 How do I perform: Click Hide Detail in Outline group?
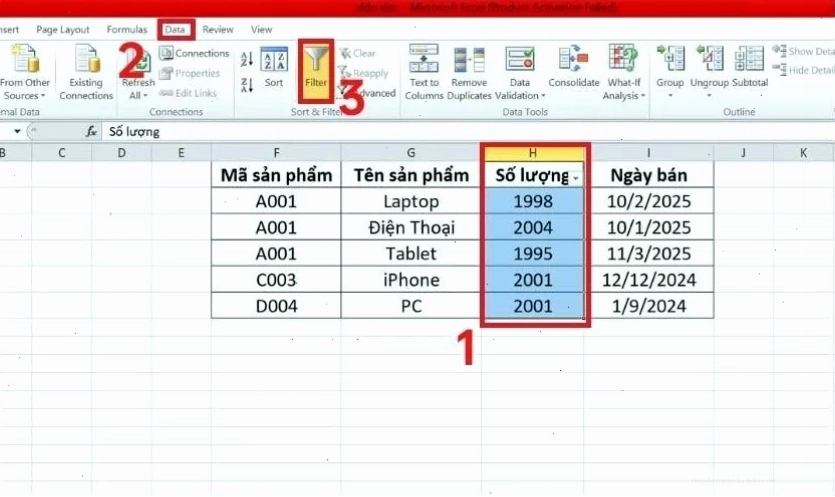(x=803, y=70)
